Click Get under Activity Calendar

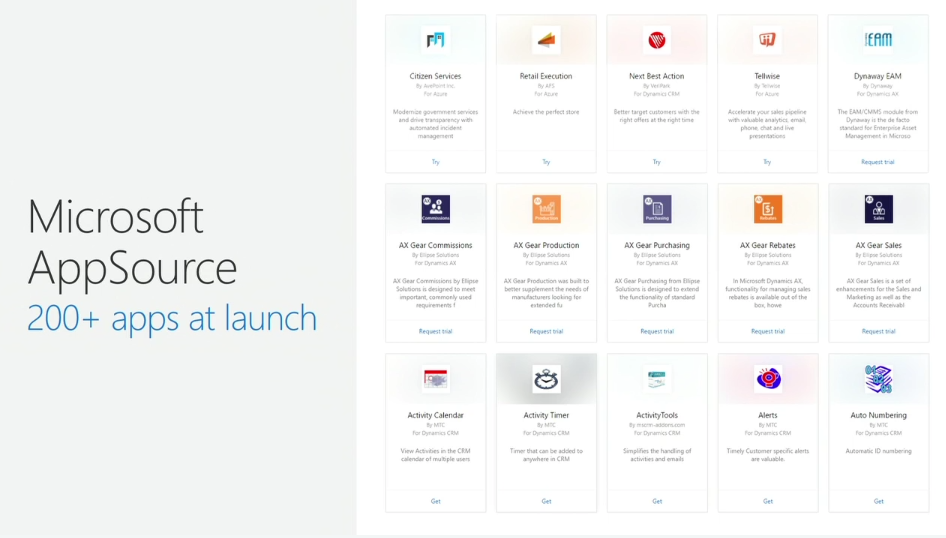pyautogui.click(x=436, y=501)
